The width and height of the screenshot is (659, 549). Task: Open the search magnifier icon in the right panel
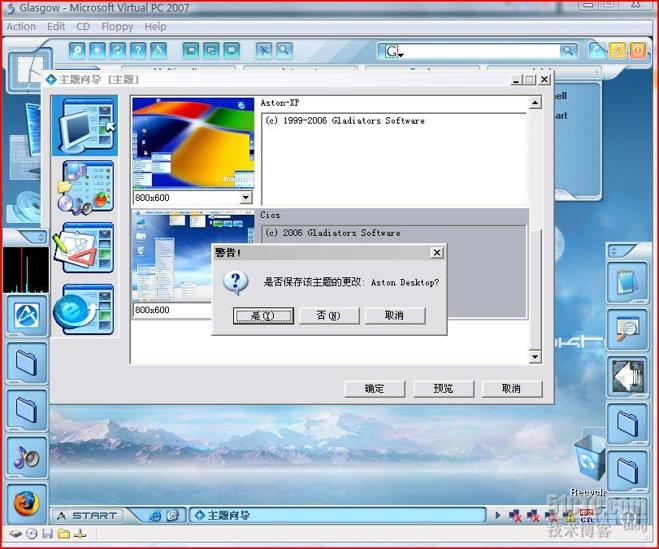pos(627,329)
